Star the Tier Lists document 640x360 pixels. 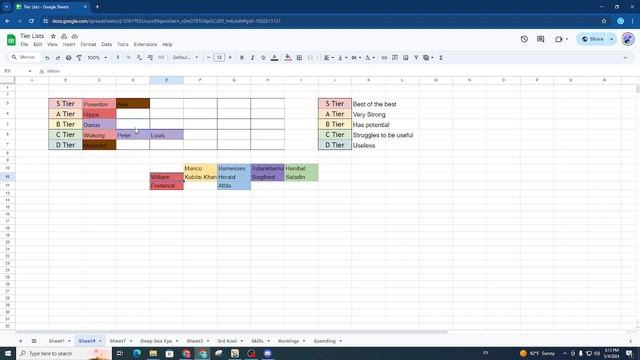(x=53, y=36)
